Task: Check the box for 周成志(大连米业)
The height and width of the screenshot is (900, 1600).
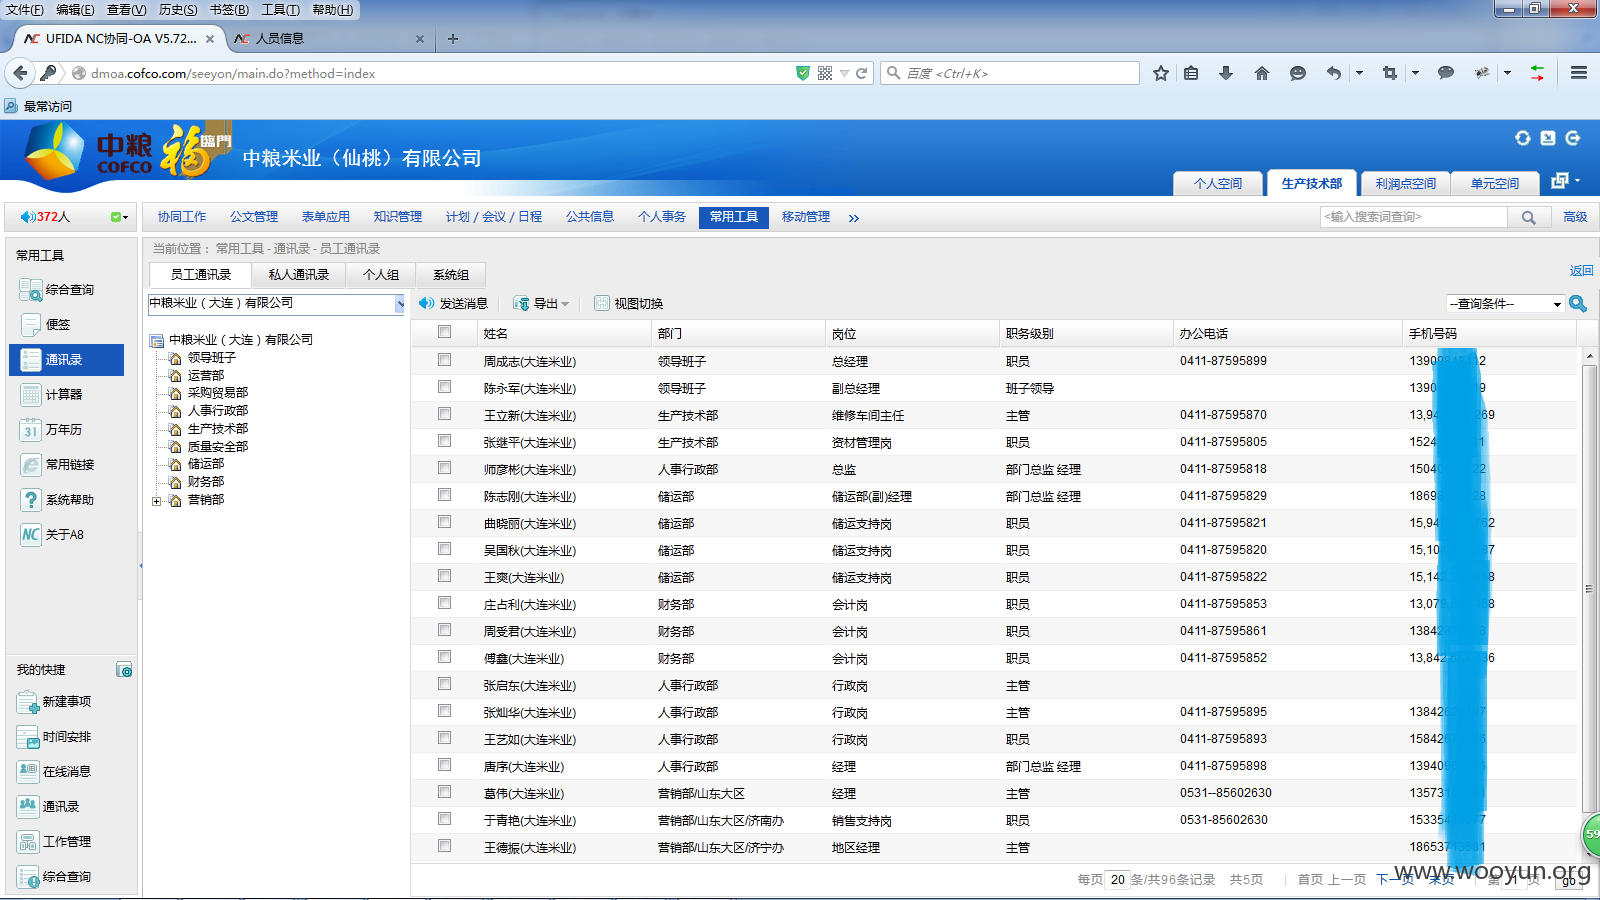Action: click(x=444, y=360)
